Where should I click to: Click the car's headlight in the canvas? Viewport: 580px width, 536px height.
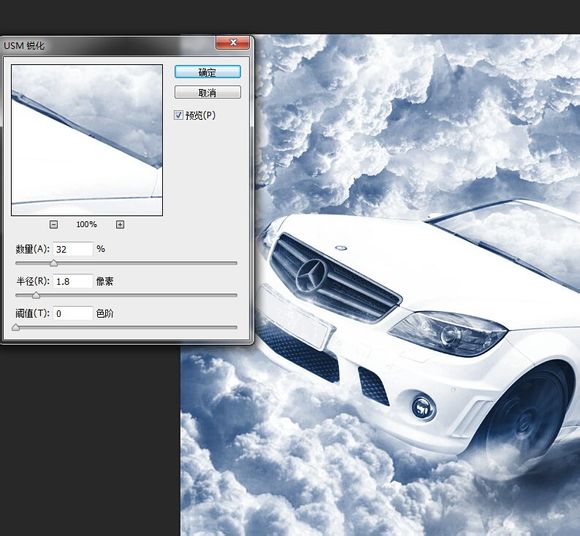point(448,333)
